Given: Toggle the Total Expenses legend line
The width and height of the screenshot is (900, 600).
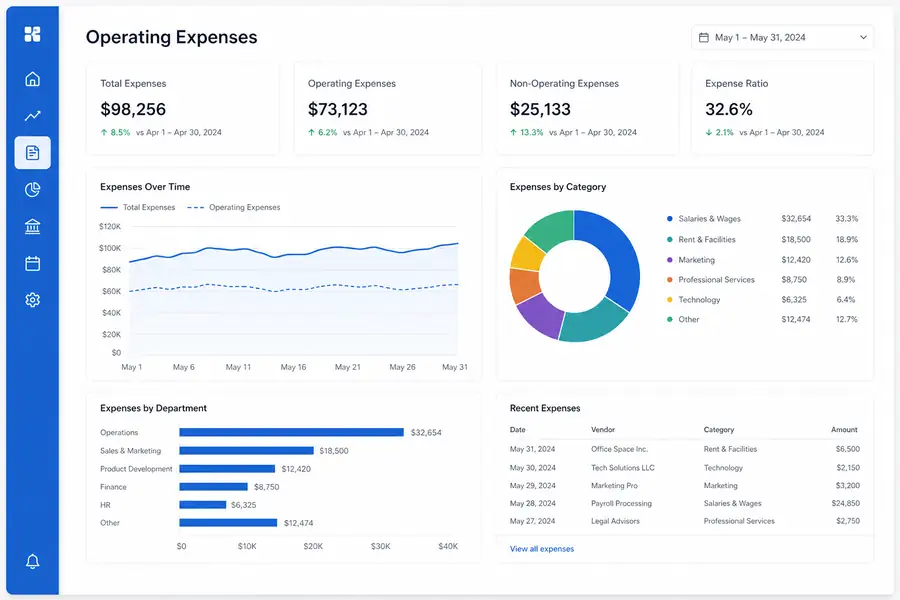Looking at the screenshot, I should [138, 207].
